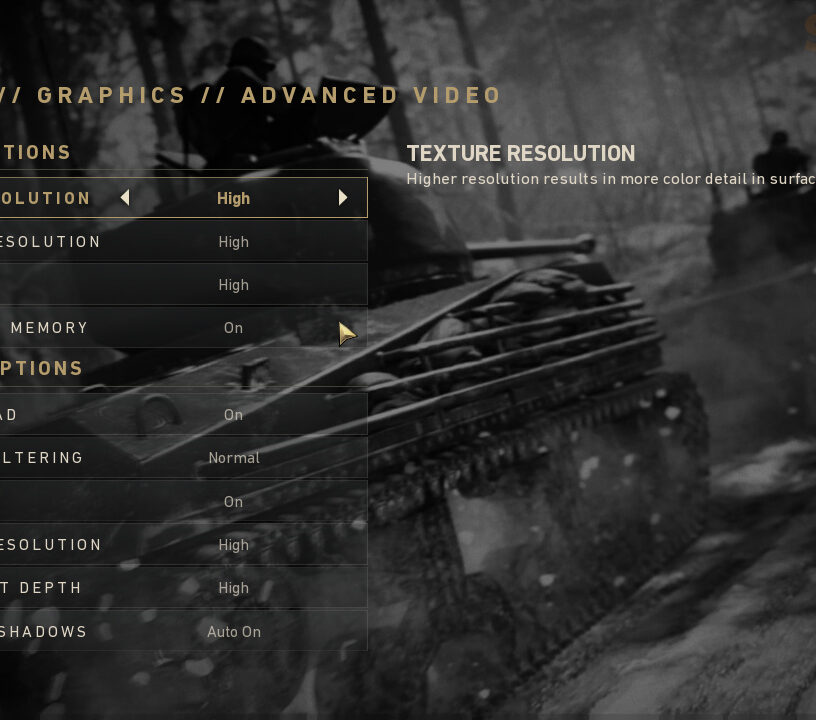This screenshot has width=816, height=720.
Task: Select the highlighted Texture Resolution row
Action: (x=184, y=198)
